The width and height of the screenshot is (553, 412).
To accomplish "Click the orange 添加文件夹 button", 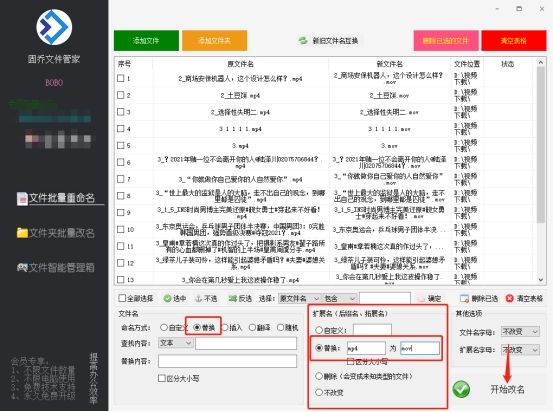I will coord(214,41).
